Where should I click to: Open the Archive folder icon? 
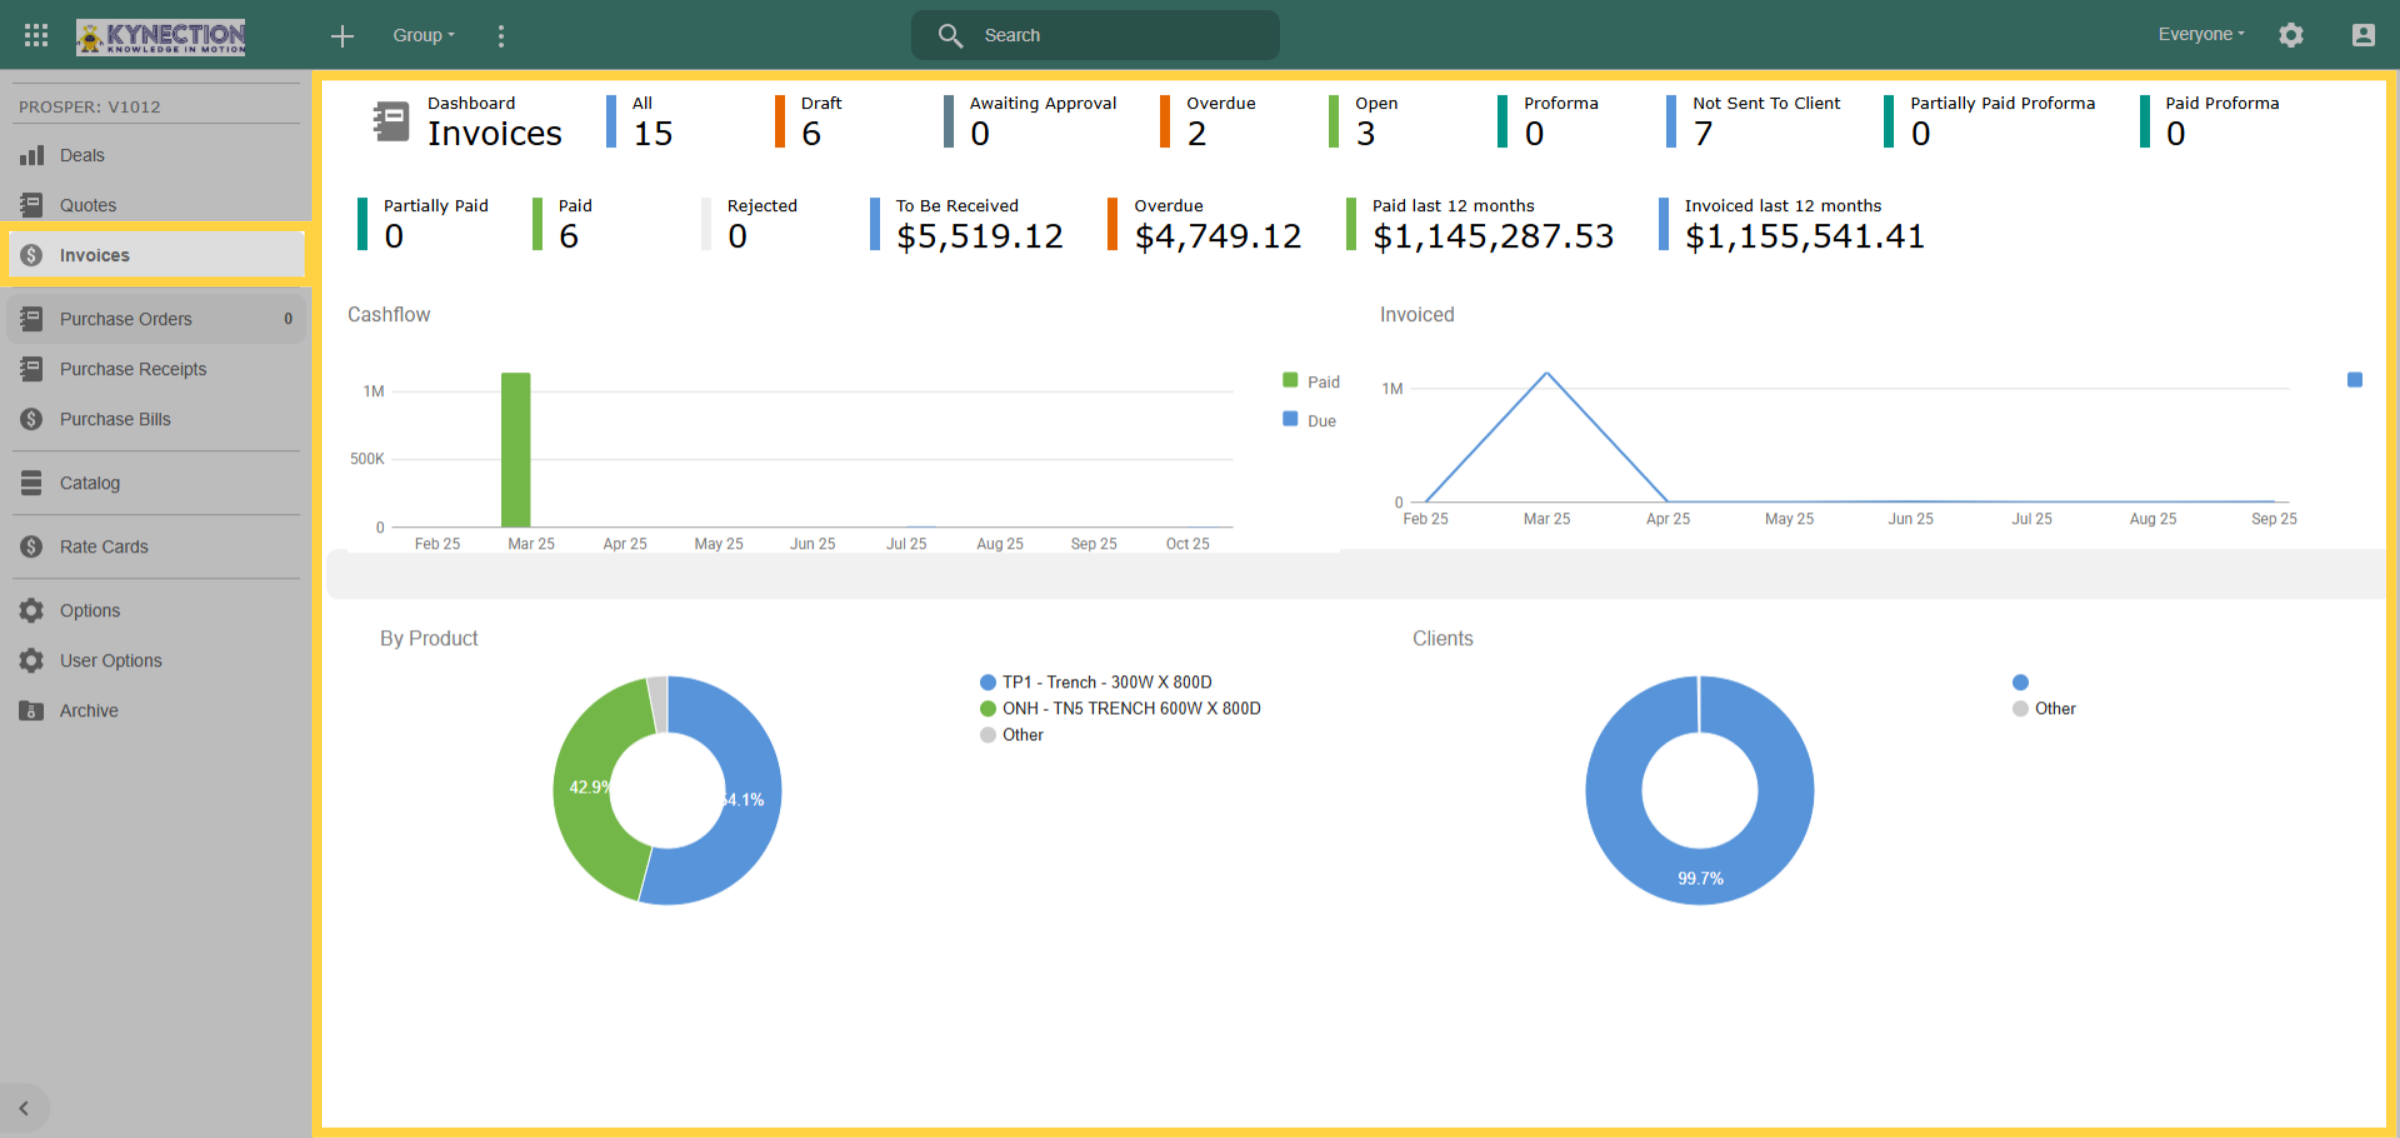tap(32, 710)
